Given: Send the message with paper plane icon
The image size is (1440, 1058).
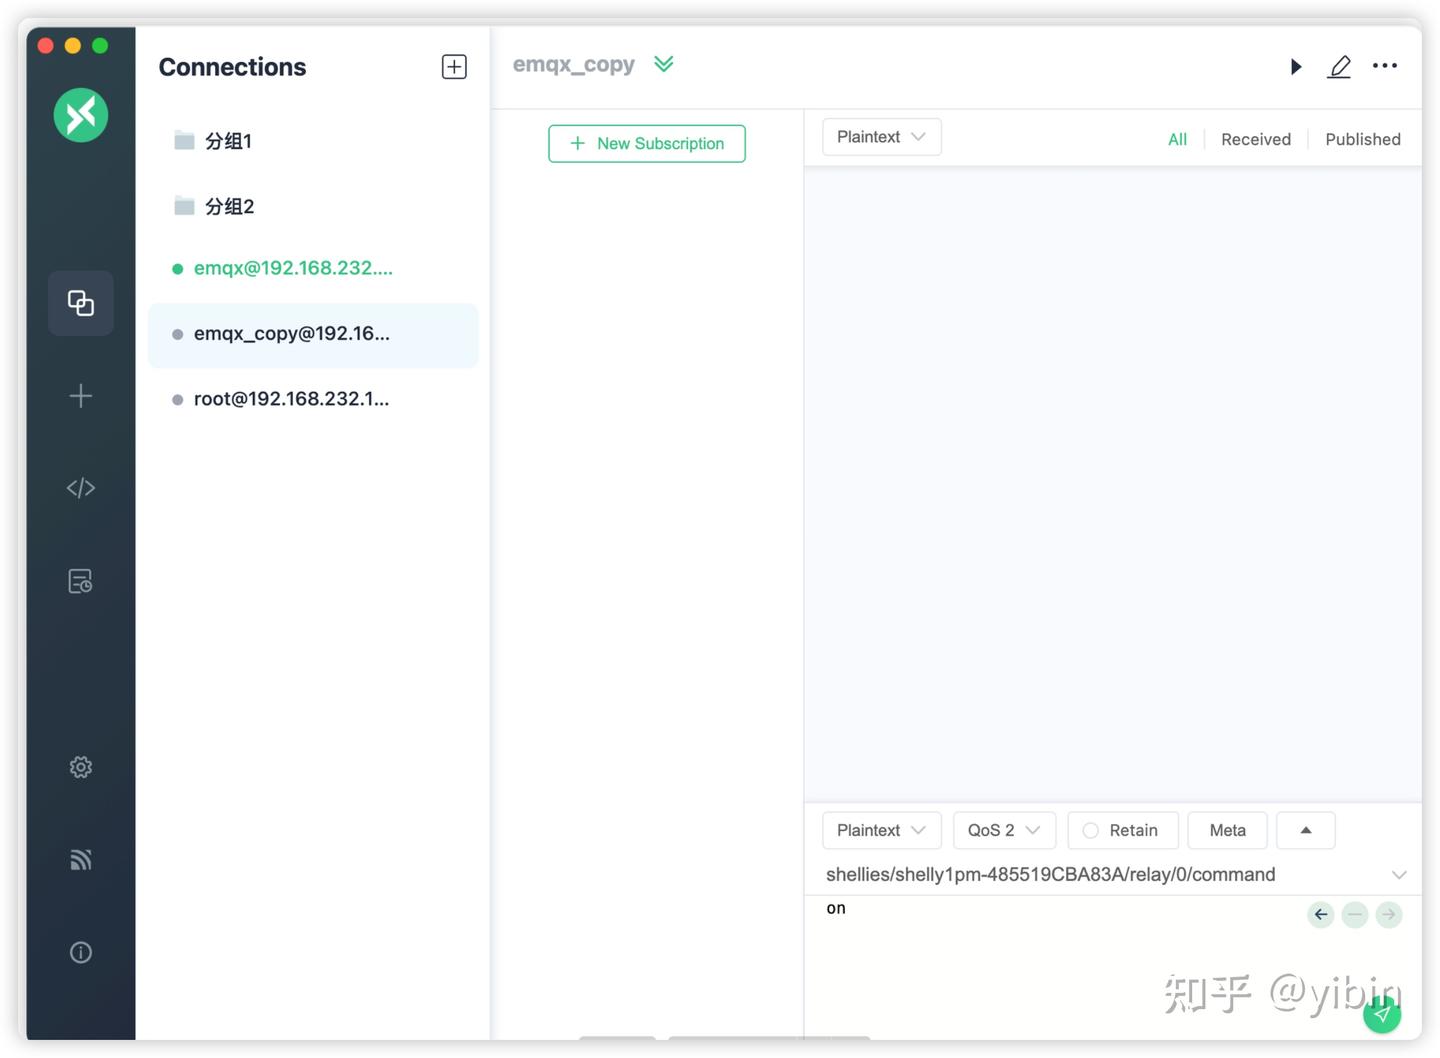Looking at the screenshot, I should click(x=1382, y=1013).
